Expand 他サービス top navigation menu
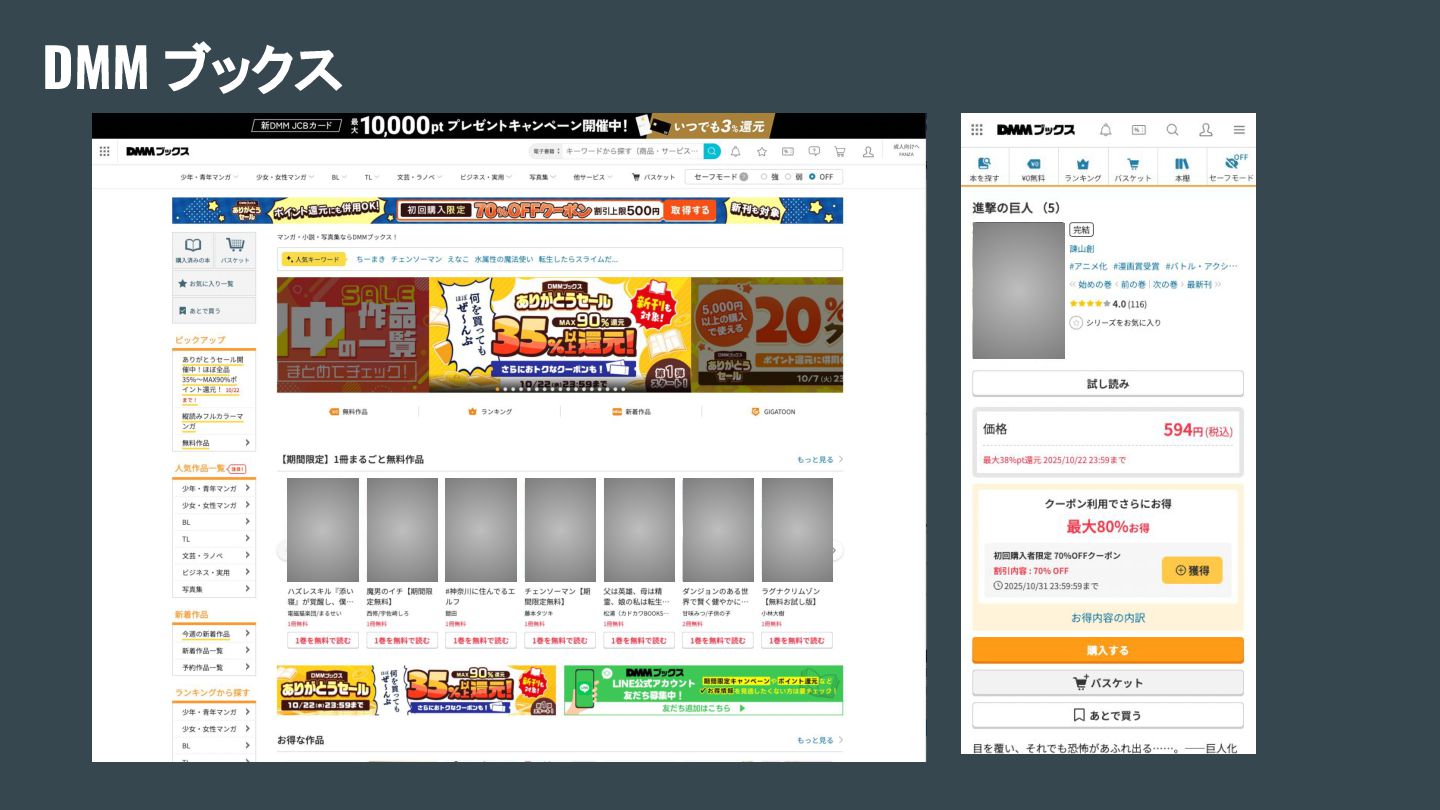 point(595,177)
